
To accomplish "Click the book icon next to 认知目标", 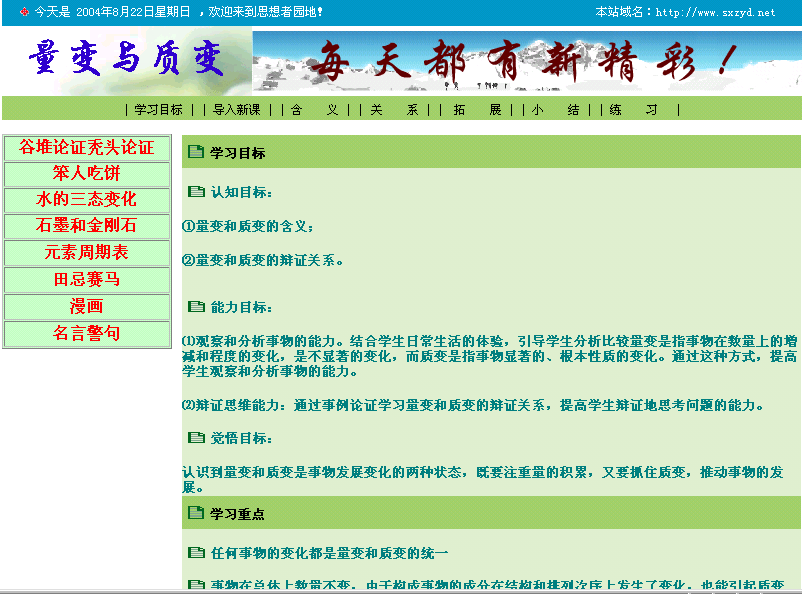I will [196, 191].
